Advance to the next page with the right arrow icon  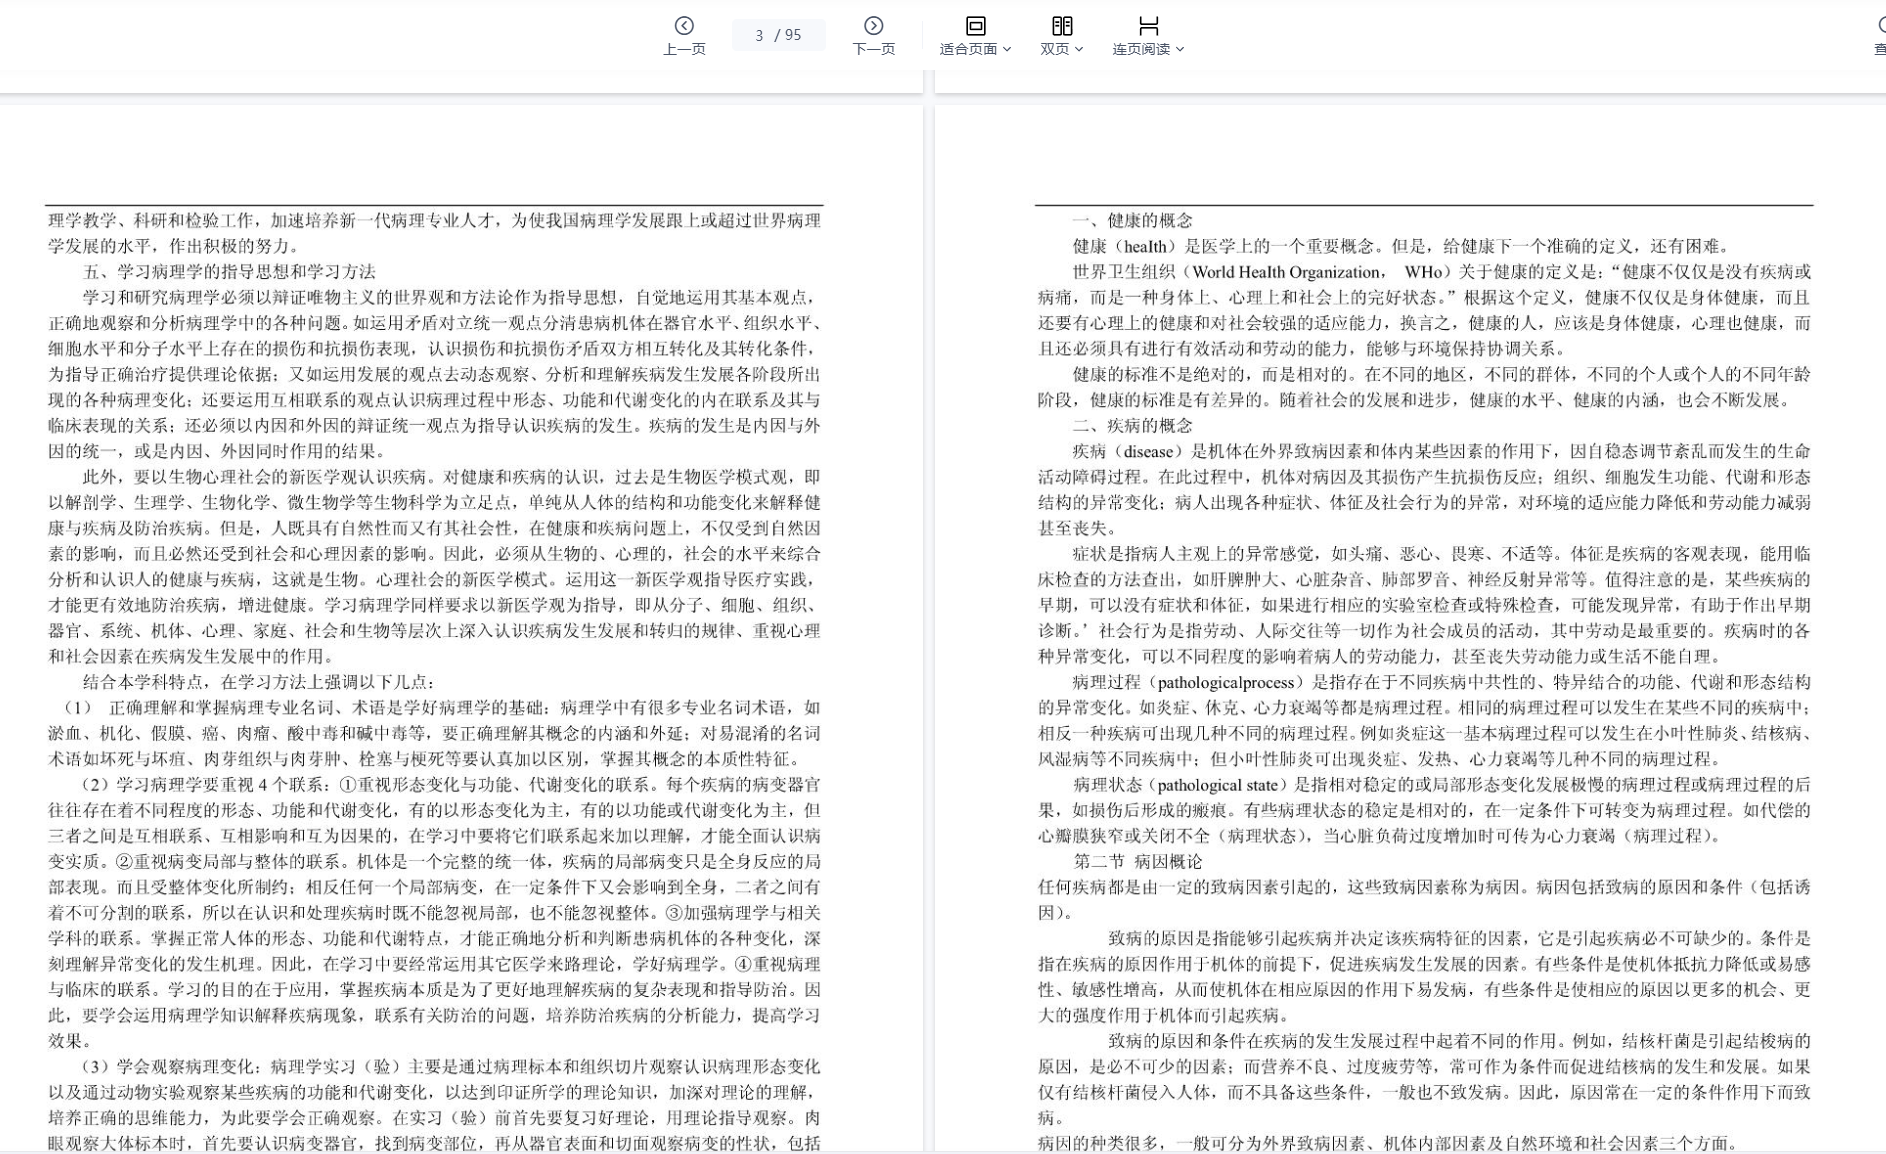(x=873, y=26)
